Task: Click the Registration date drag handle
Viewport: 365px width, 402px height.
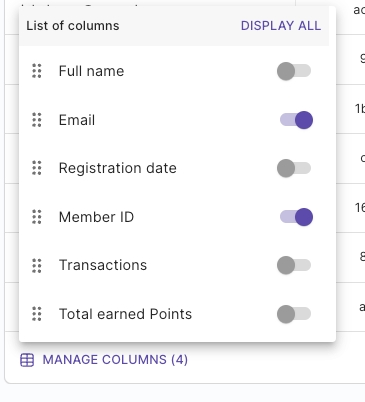Action: click(x=37, y=168)
